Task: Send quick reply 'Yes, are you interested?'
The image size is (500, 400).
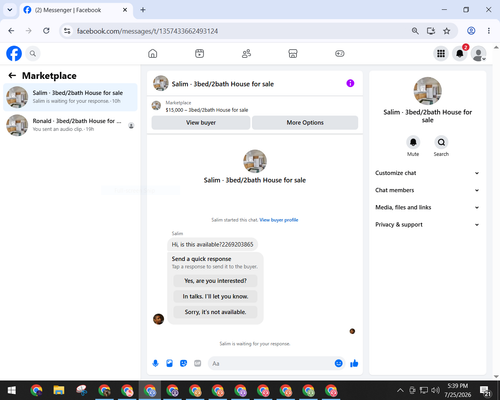Action: (x=215, y=281)
